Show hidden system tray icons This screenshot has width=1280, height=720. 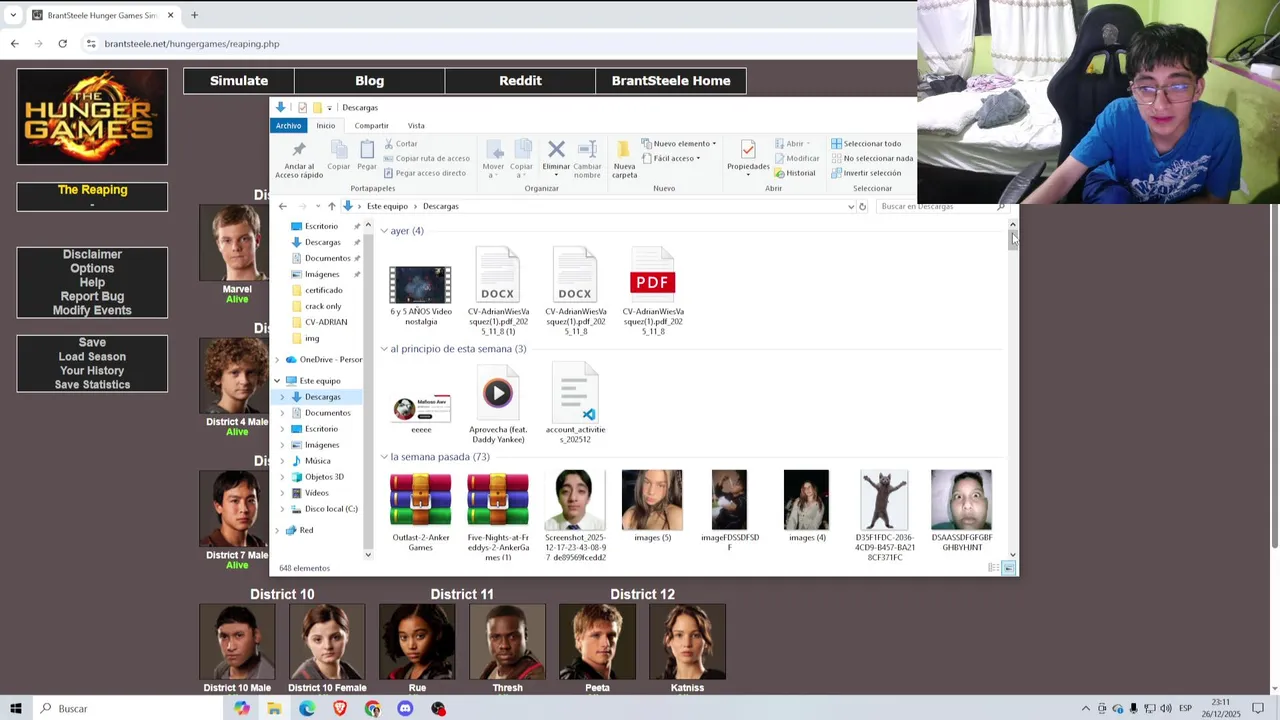[x=1086, y=708]
